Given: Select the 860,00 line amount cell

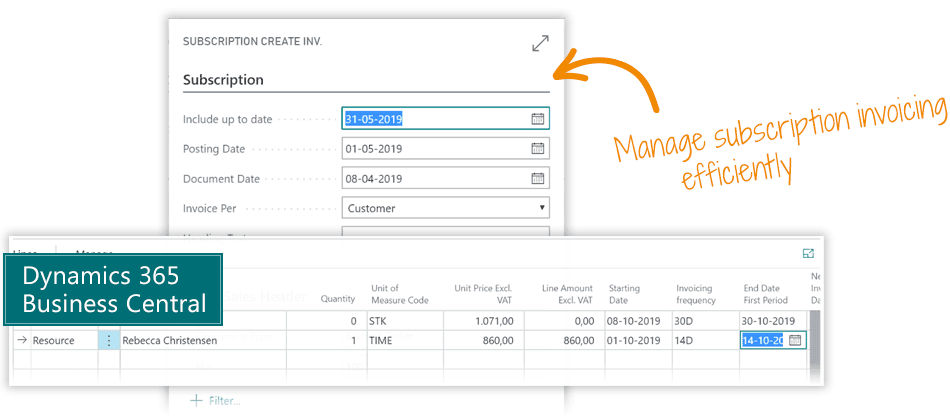Looking at the screenshot, I should pyautogui.click(x=565, y=340).
